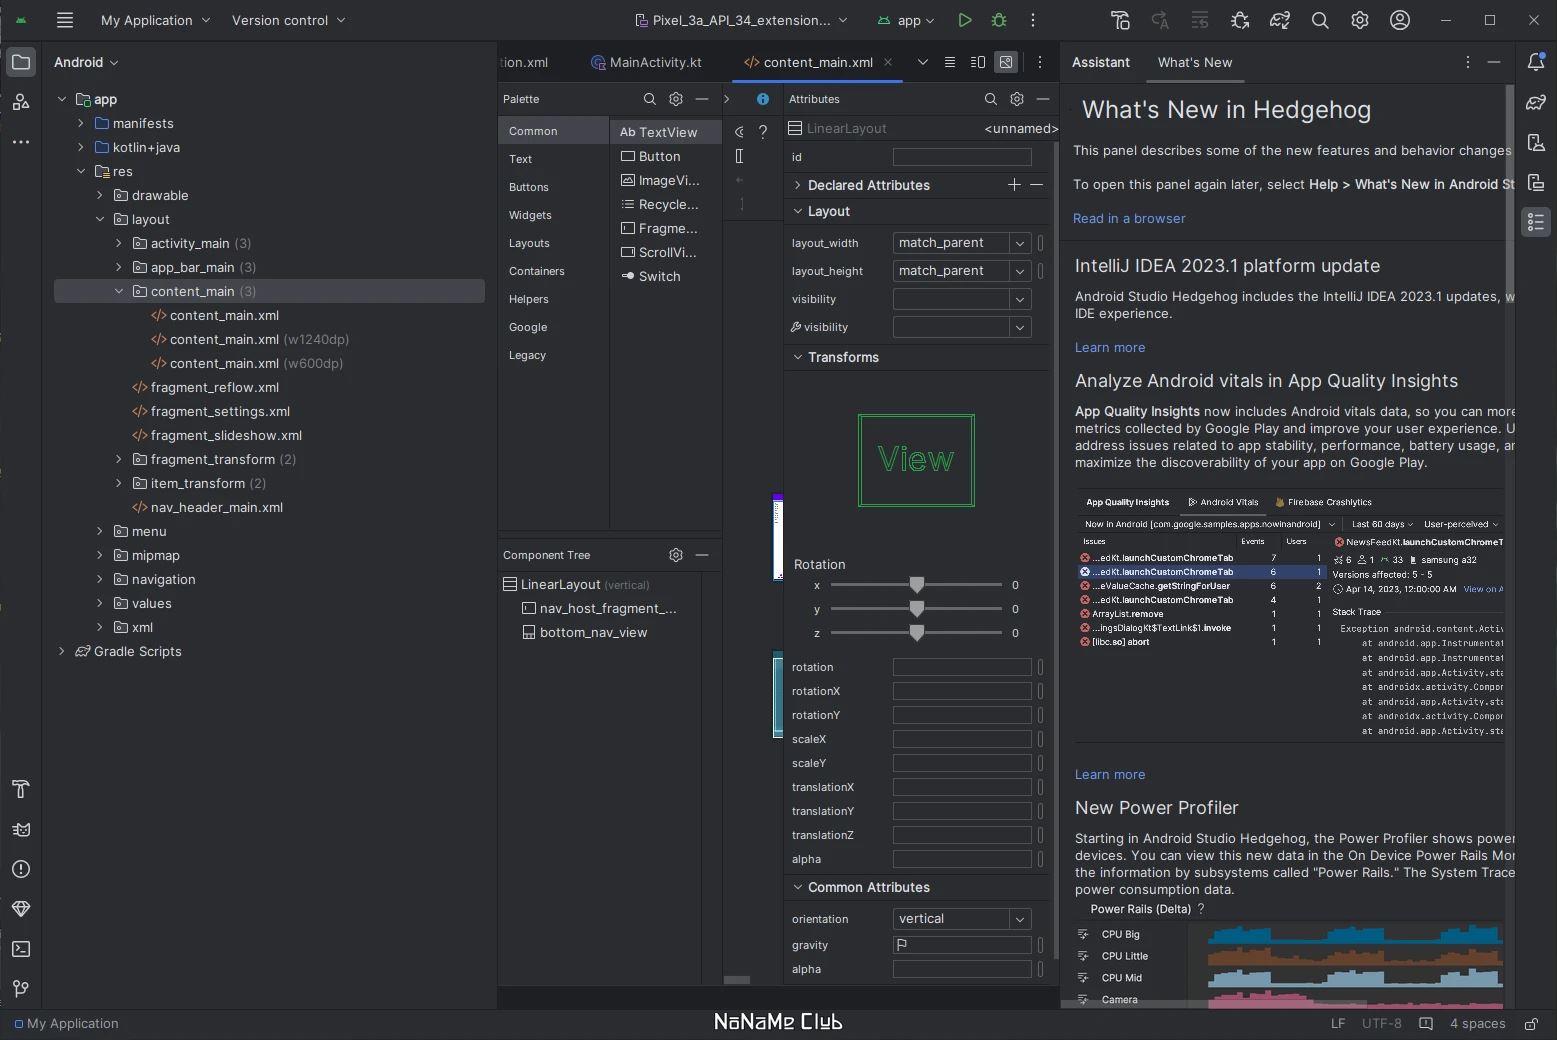
Task: Open Build hammer tool window
Action: pos(21,789)
